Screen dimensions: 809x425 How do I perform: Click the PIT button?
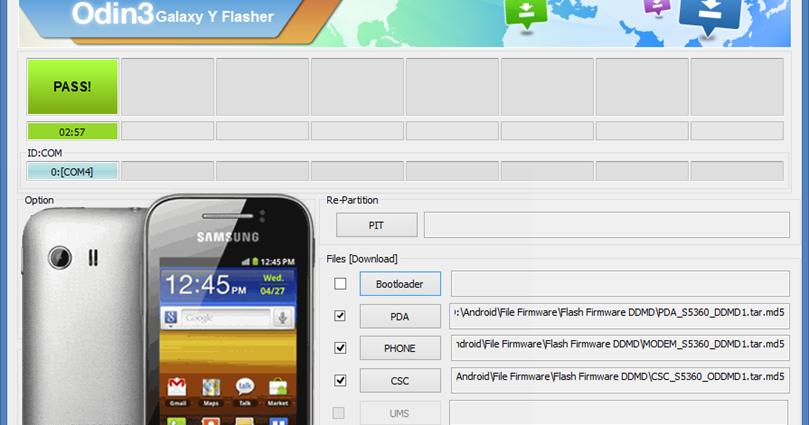[x=377, y=225]
